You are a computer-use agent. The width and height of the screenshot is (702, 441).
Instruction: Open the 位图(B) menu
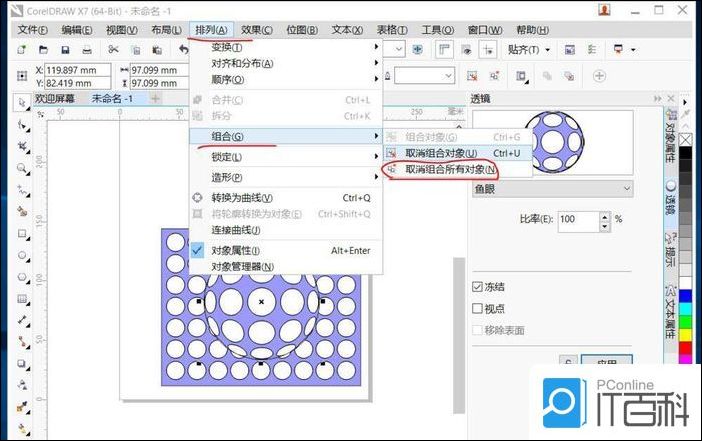[x=302, y=30]
